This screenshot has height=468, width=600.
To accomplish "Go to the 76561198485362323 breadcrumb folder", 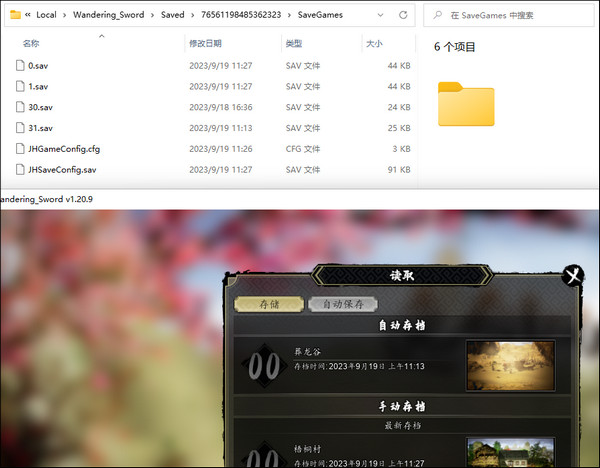I will (x=241, y=15).
